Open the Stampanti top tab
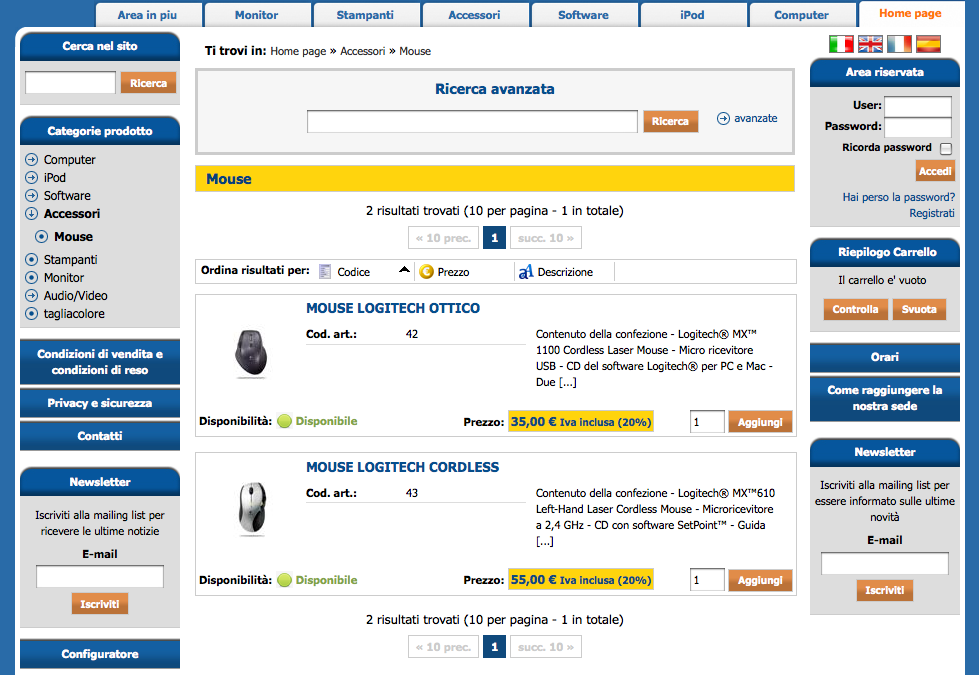The height and width of the screenshot is (675, 979). pyautogui.click(x=365, y=15)
